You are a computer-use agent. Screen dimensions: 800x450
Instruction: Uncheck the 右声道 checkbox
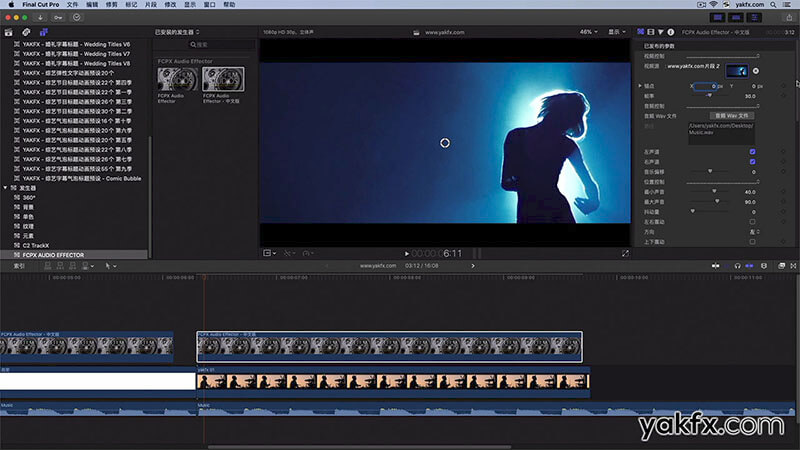(x=753, y=162)
